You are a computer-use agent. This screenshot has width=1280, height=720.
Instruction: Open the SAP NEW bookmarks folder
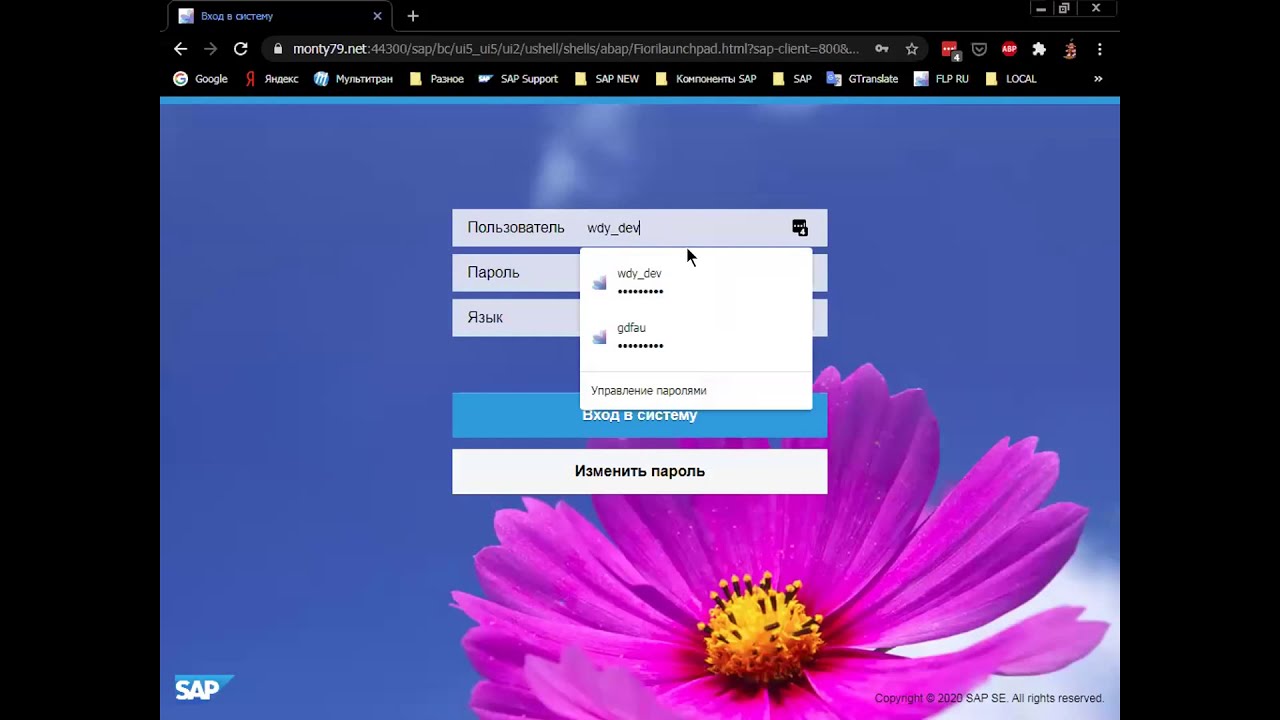(x=606, y=79)
